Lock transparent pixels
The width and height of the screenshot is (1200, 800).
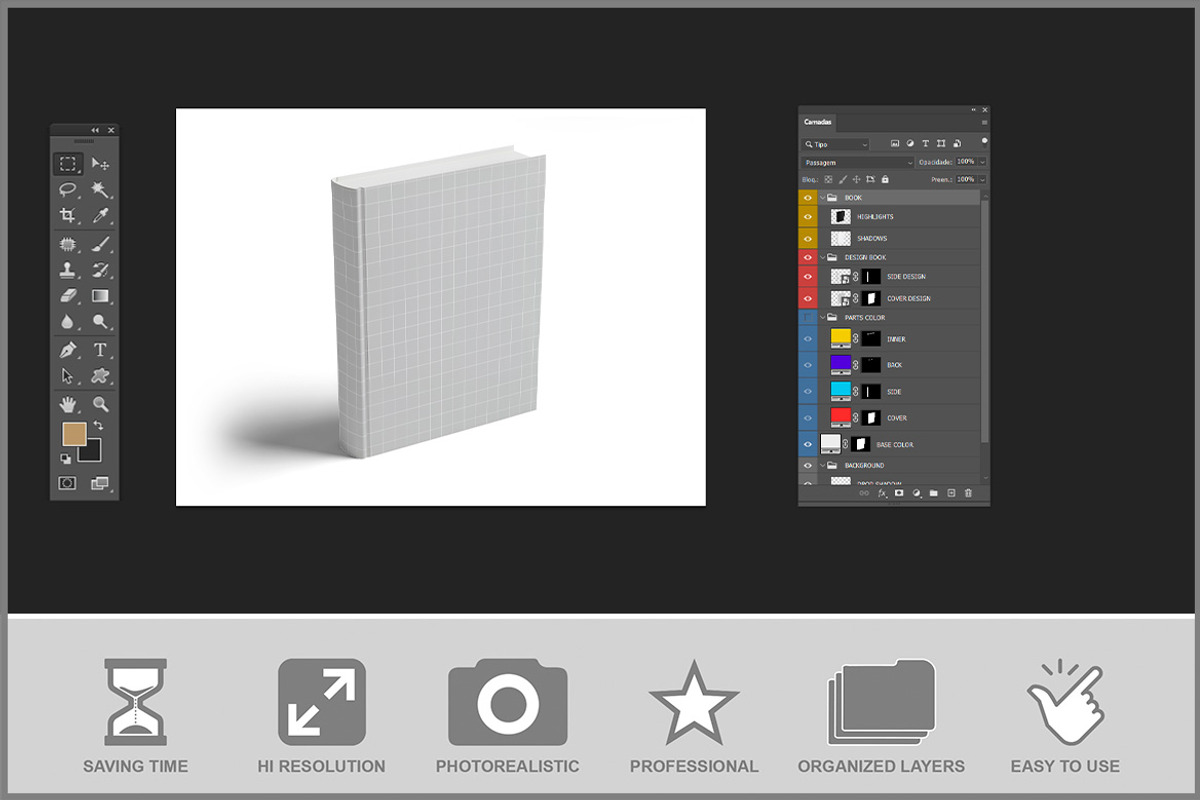click(828, 179)
